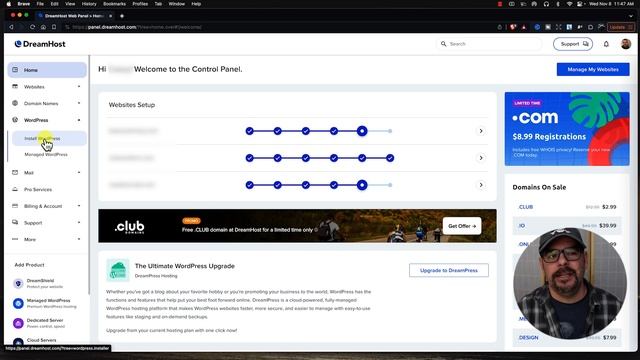Expand the Websites sidebar section
The width and height of the screenshot is (640, 360).
[79, 87]
